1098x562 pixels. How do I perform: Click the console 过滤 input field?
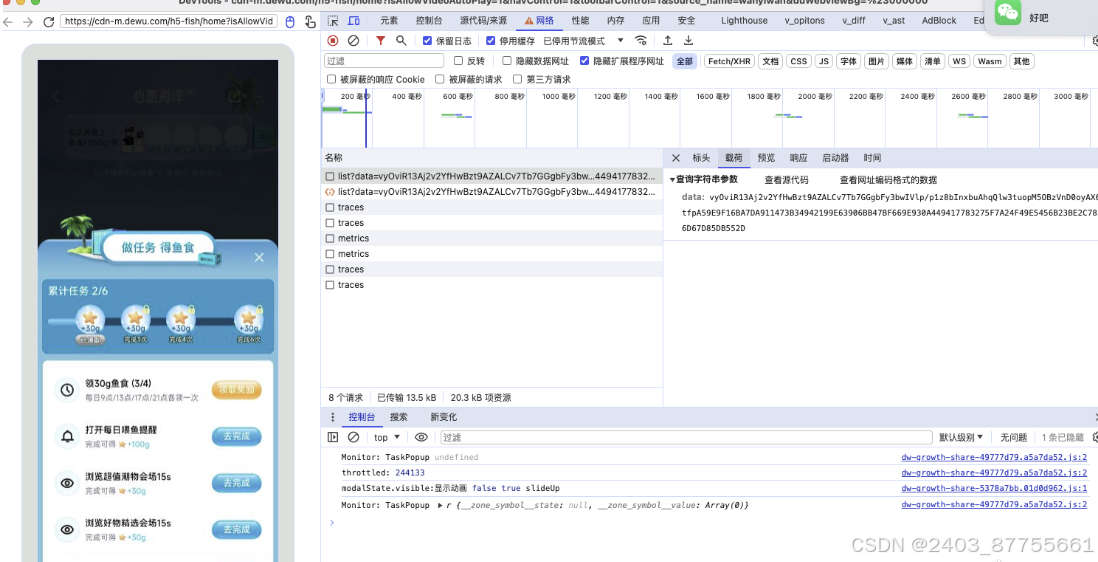click(686, 437)
